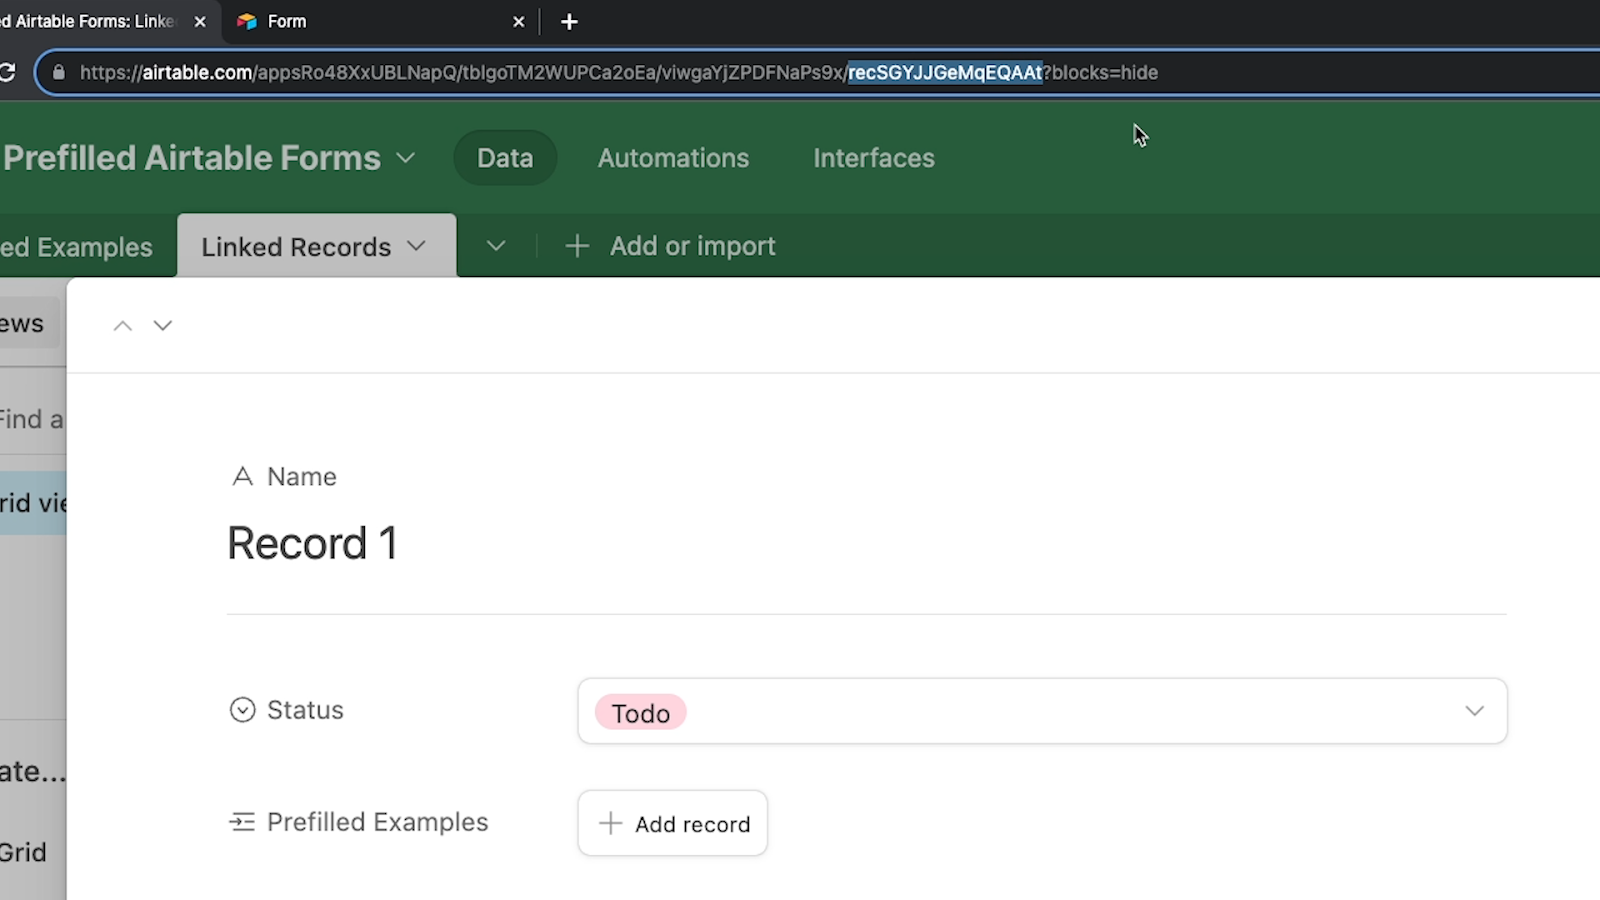Click the plus icon in Add record
This screenshot has width=1600, height=900.
click(610, 824)
